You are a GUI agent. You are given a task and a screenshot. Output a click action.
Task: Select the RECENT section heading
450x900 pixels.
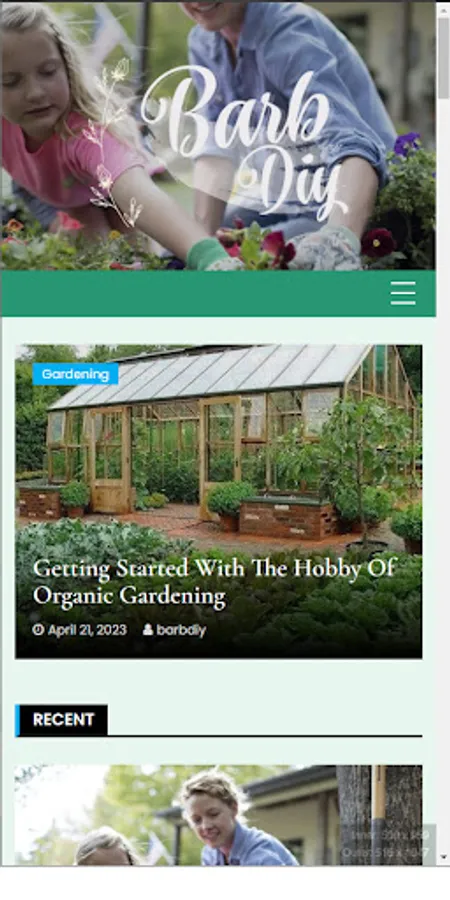[x=63, y=720]
